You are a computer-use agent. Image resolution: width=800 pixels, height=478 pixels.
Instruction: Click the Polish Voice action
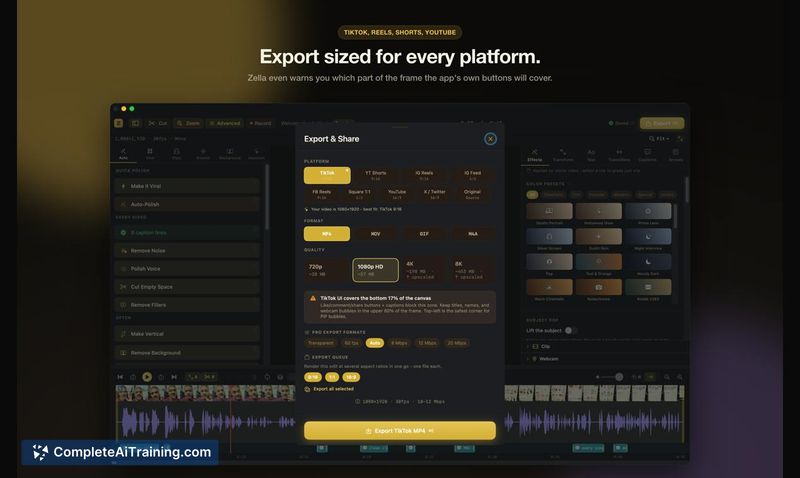[x=187, y=268]
